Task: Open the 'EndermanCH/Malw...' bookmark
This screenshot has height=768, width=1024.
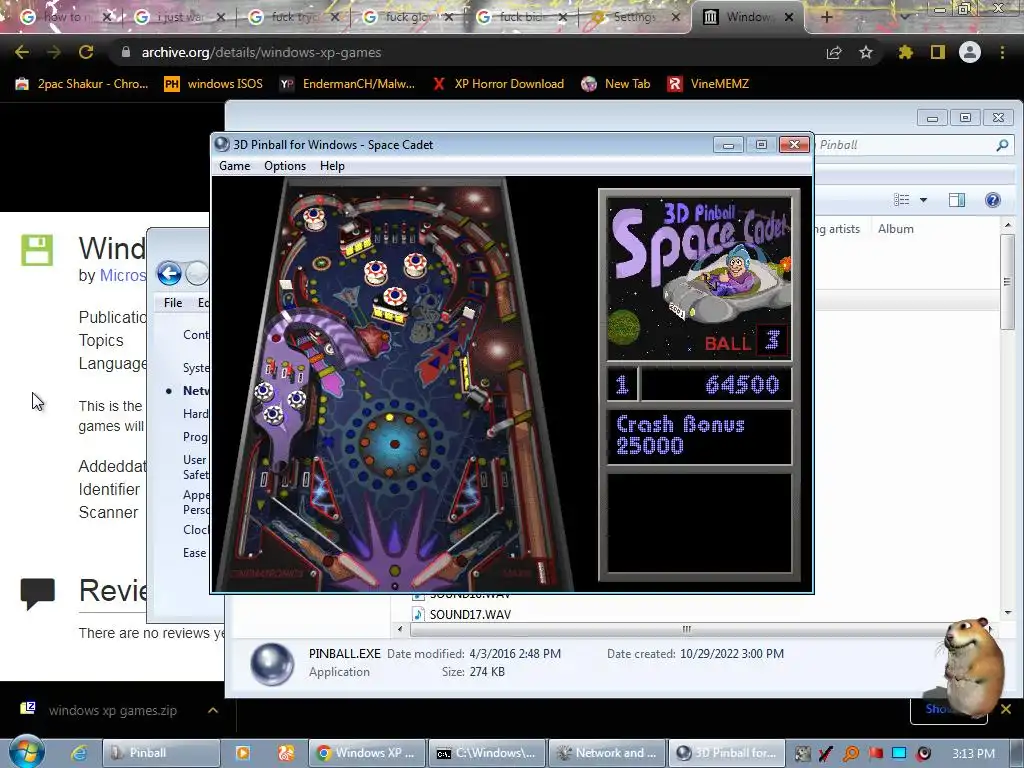Action: pyautogui.click(x=347, y=84)
